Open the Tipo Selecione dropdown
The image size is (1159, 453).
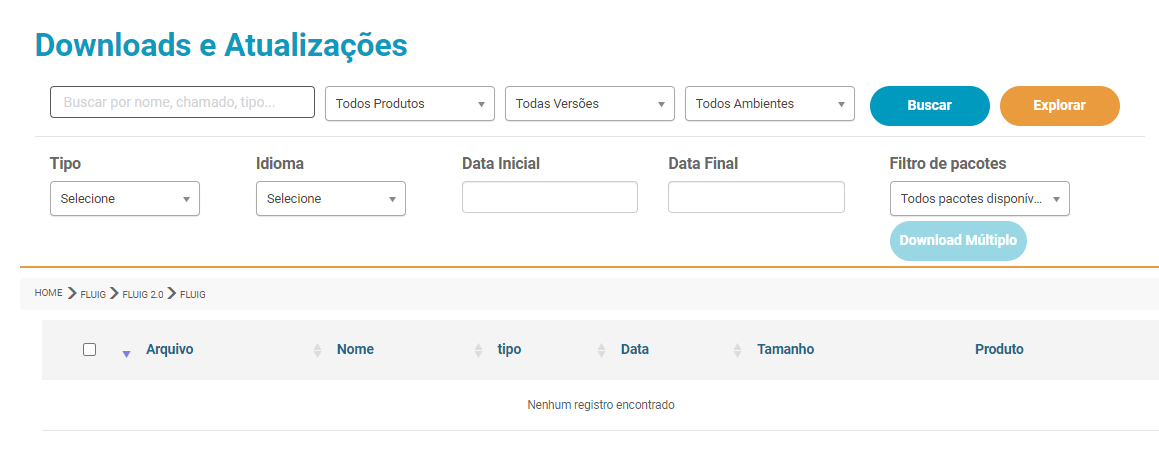[x=125, y=199]
